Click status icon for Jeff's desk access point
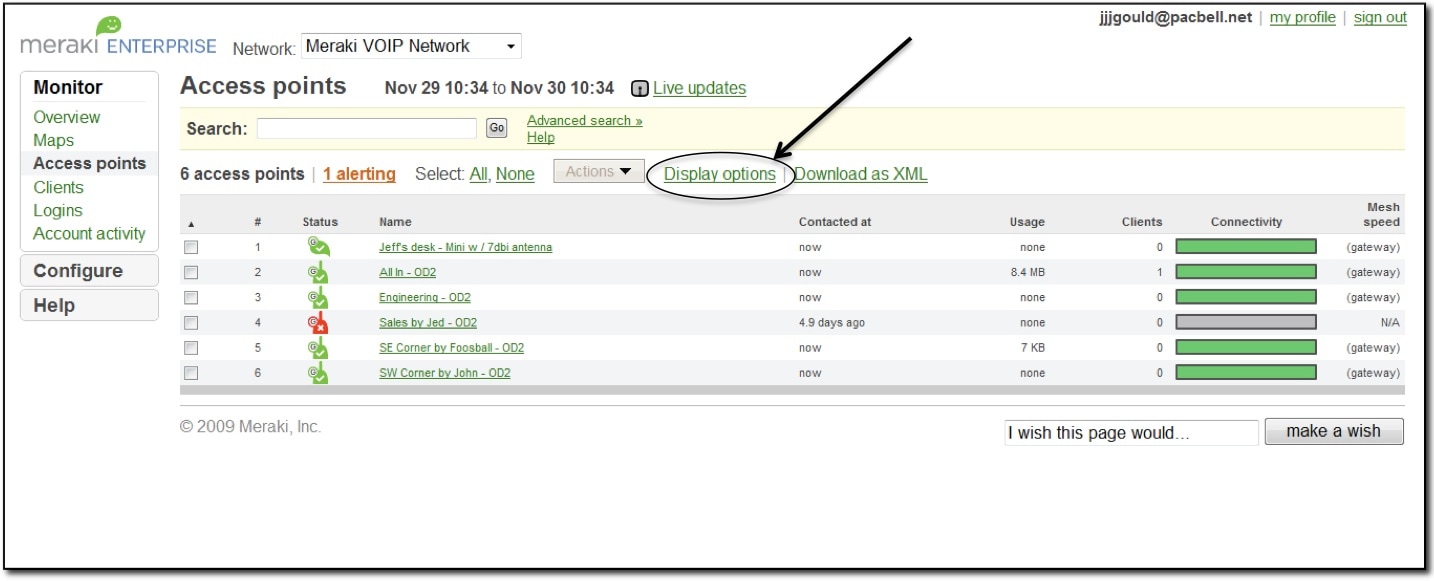 [x=318, y=247]
